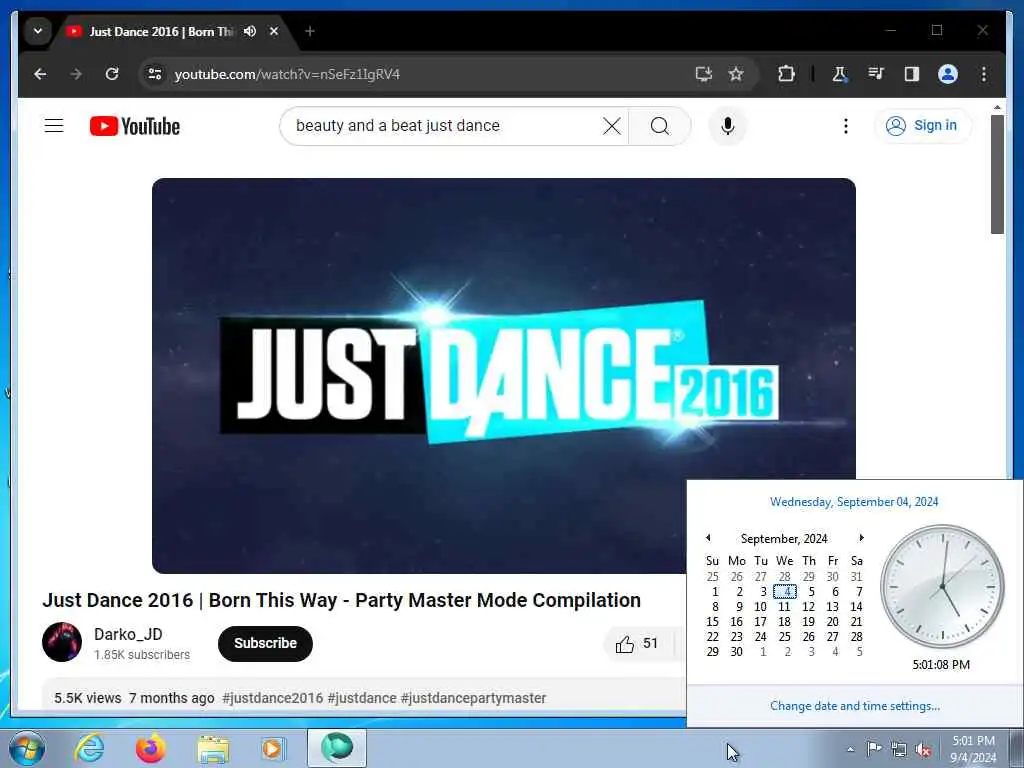Go to next month in calendar
This screenshot has width=1024, height=768.
click(x=861, y=537)
